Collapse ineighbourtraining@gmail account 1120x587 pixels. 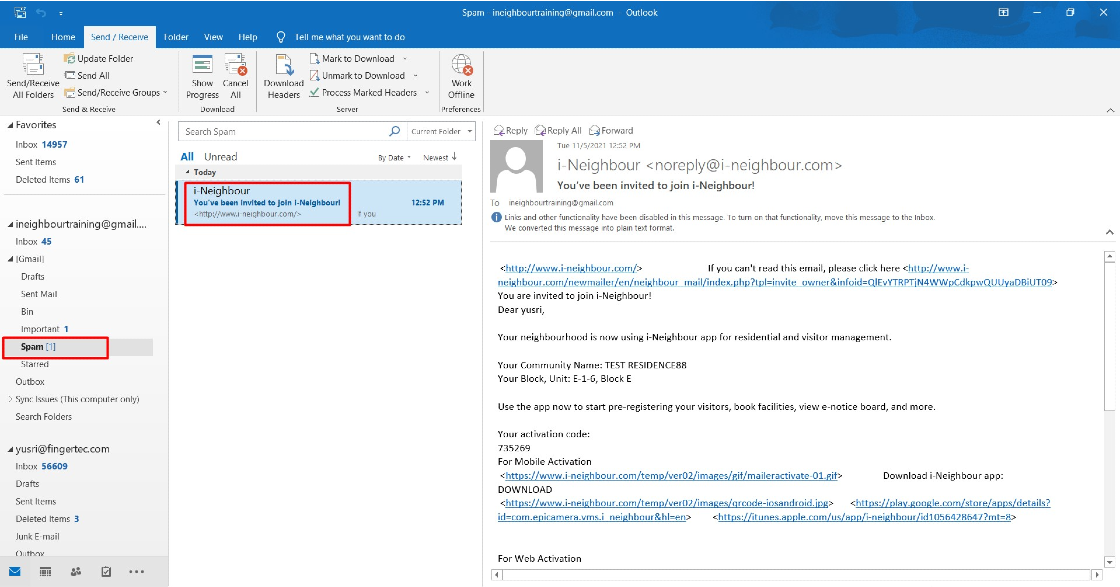click(11, 224)
